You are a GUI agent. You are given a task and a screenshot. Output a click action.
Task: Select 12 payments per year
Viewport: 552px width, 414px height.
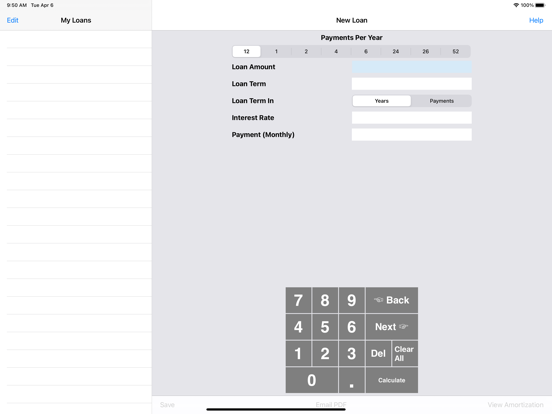pyautogui.click(x=246, y=51)
